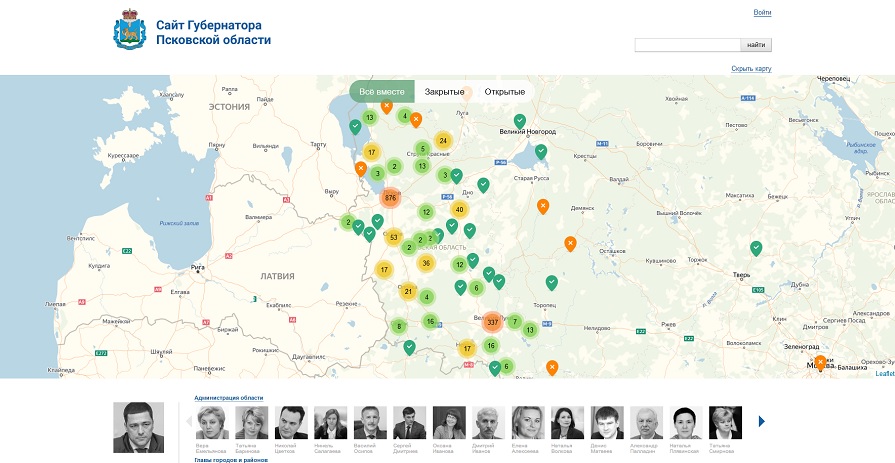The height and width of the screenshot is (463, 895).
Task: Collapse map via 'Скрыть карту'
Action: tap(751, 69)
